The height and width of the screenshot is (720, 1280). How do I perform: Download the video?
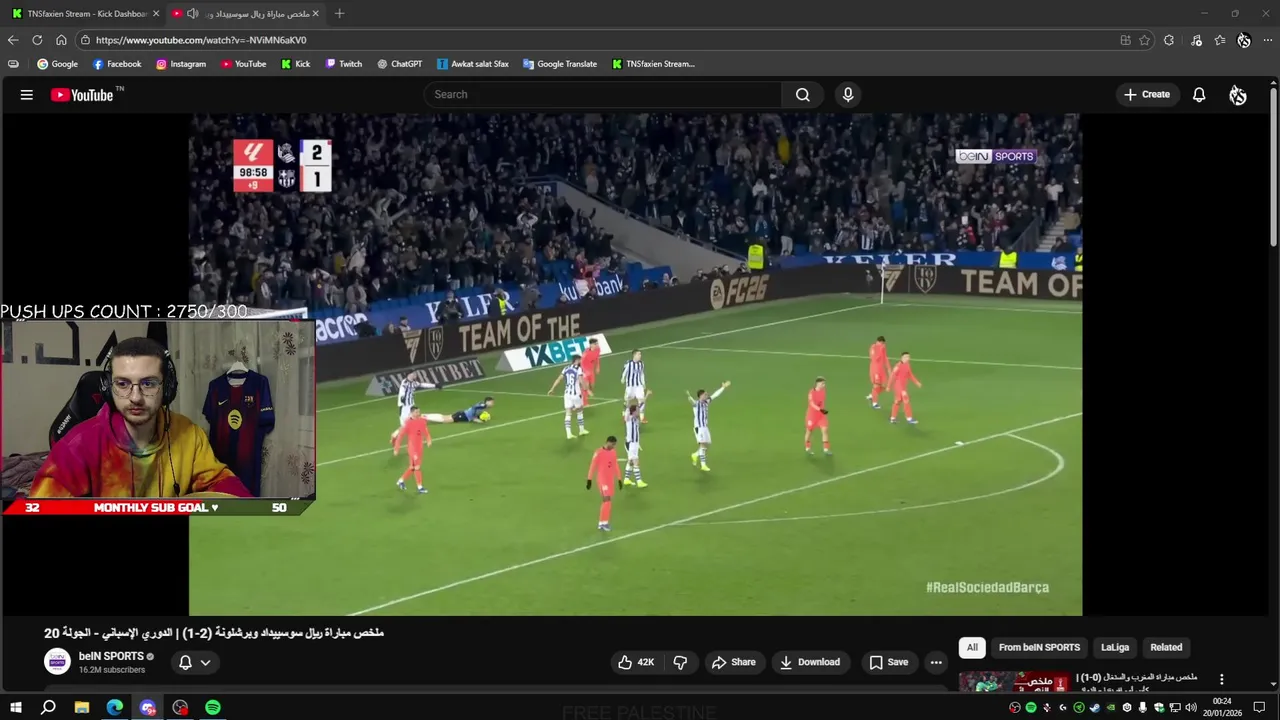click(x=809, y=662)
